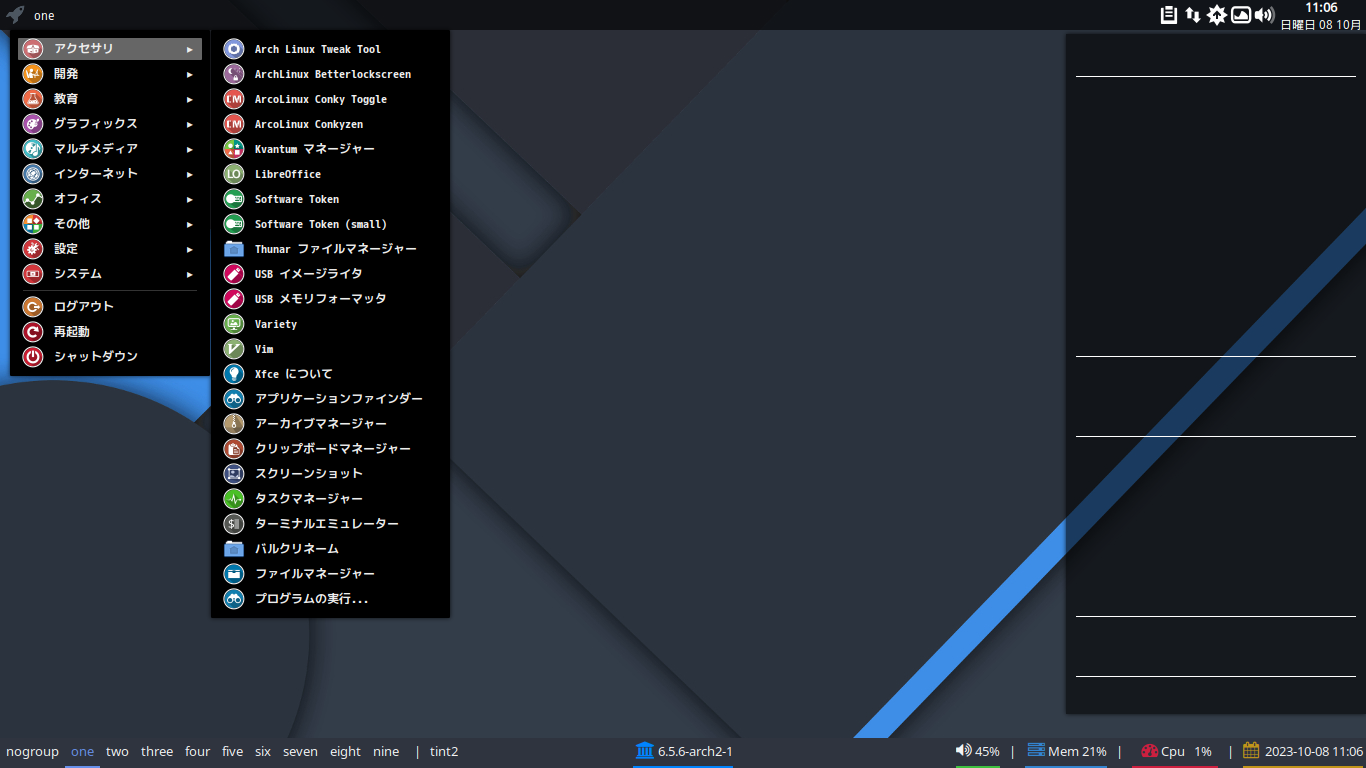Switch to workspace three
Image resolution: width=1366 pixels, height=768 pixels.
click(157, 752)
